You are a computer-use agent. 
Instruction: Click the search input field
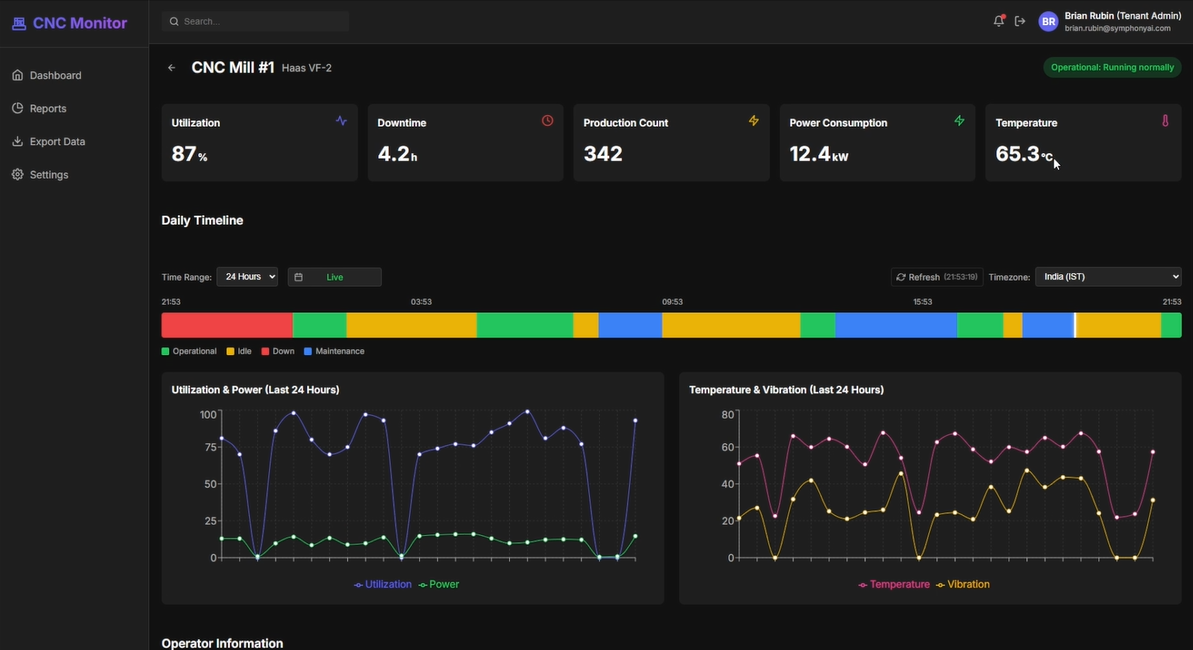[260, 21]
